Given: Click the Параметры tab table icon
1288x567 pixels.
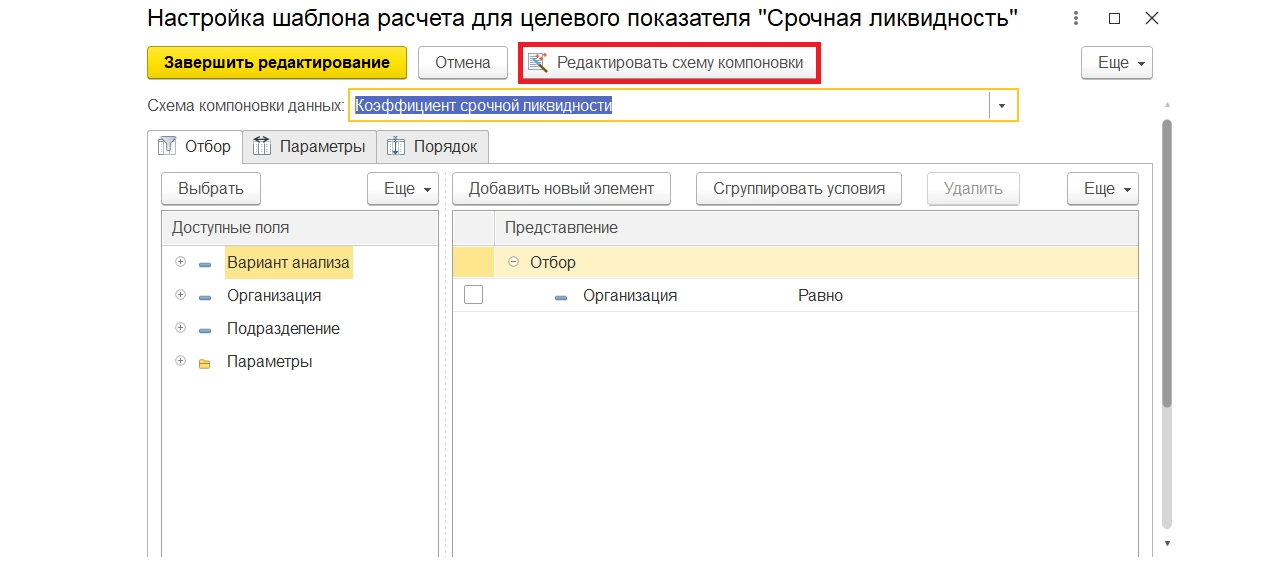Looking at the screenshot, I should 262,146.
